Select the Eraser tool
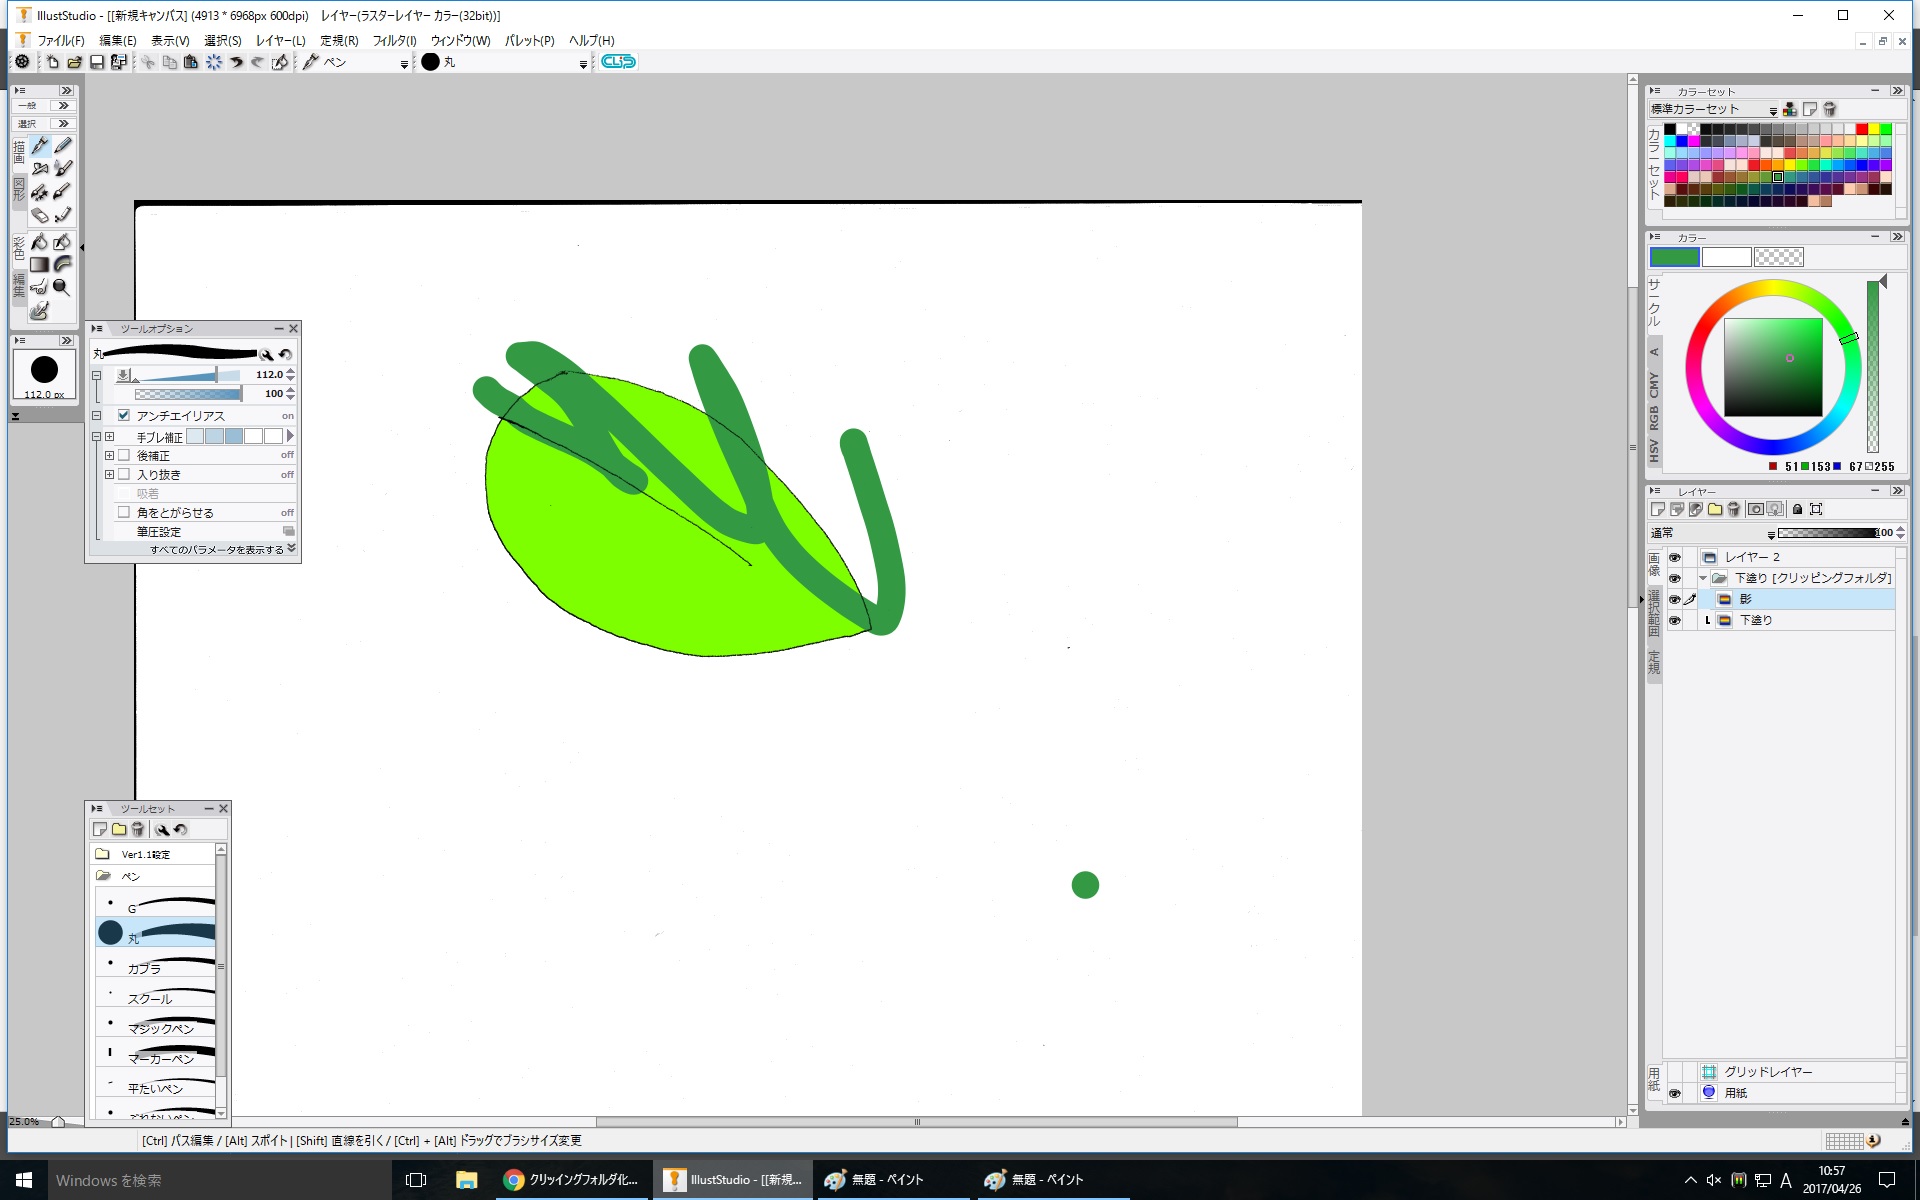Viewport: 1920px width, 1200px height. click(x=39, y=215)
